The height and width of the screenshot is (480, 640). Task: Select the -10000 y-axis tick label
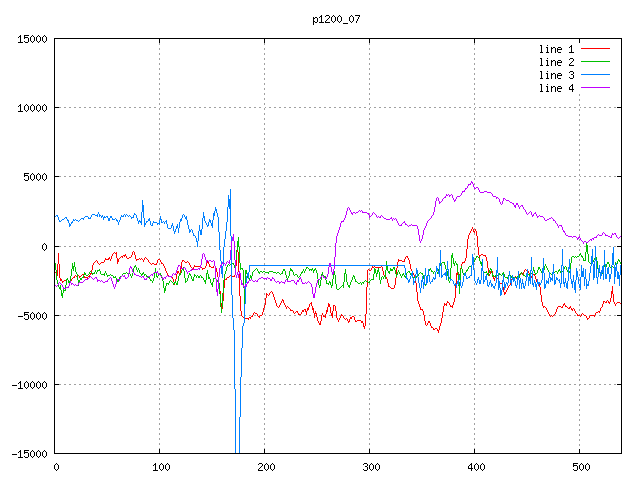coord(29,384)
